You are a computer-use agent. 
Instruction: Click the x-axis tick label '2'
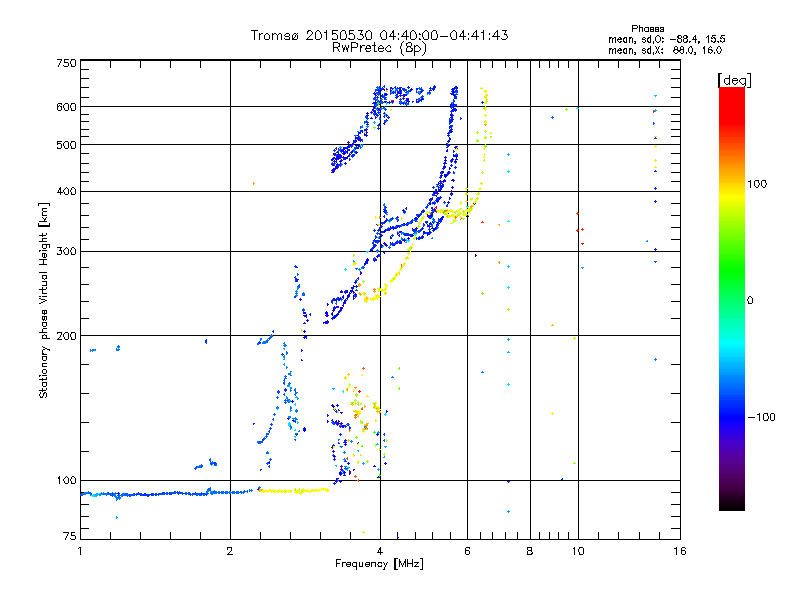pyautogui.click(x=230, y=551)
